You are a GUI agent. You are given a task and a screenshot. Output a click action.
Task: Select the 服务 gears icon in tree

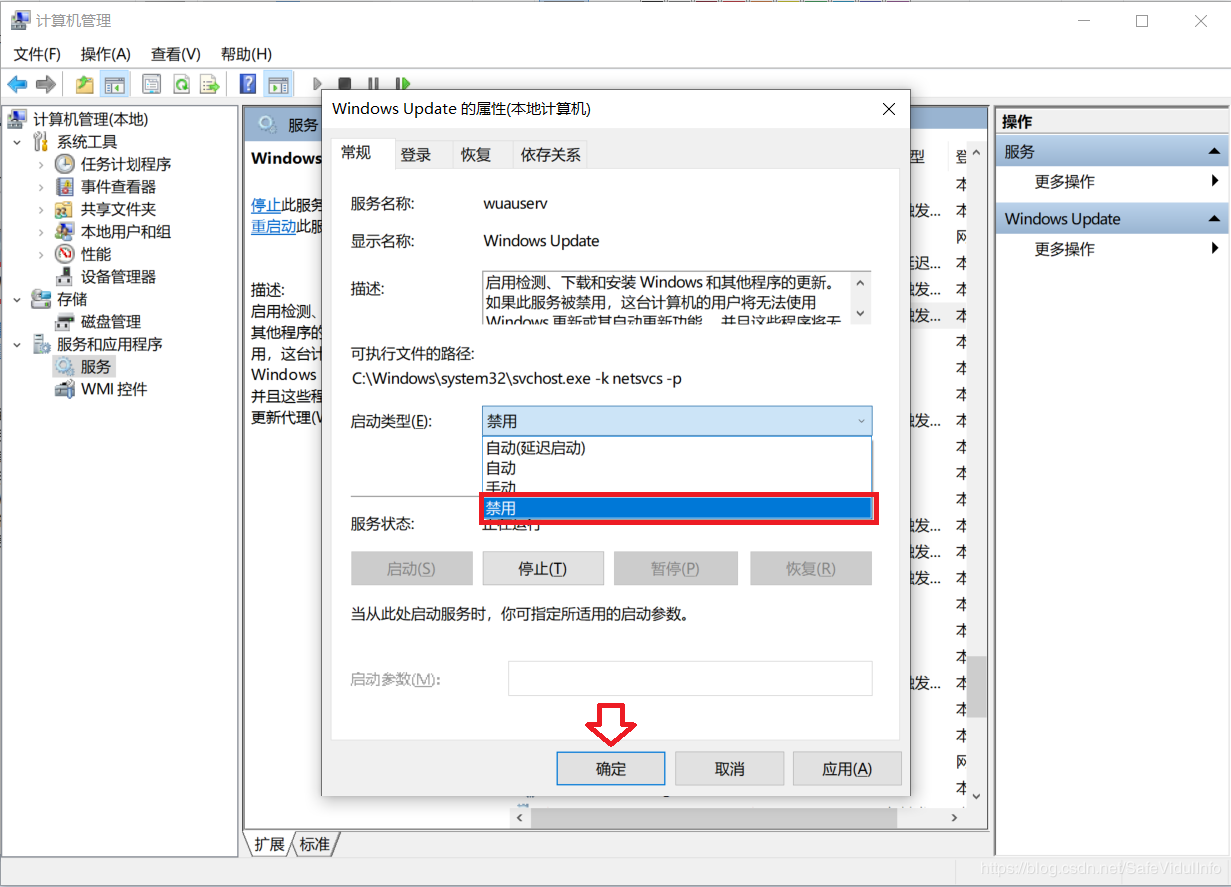tap(65, 367)
